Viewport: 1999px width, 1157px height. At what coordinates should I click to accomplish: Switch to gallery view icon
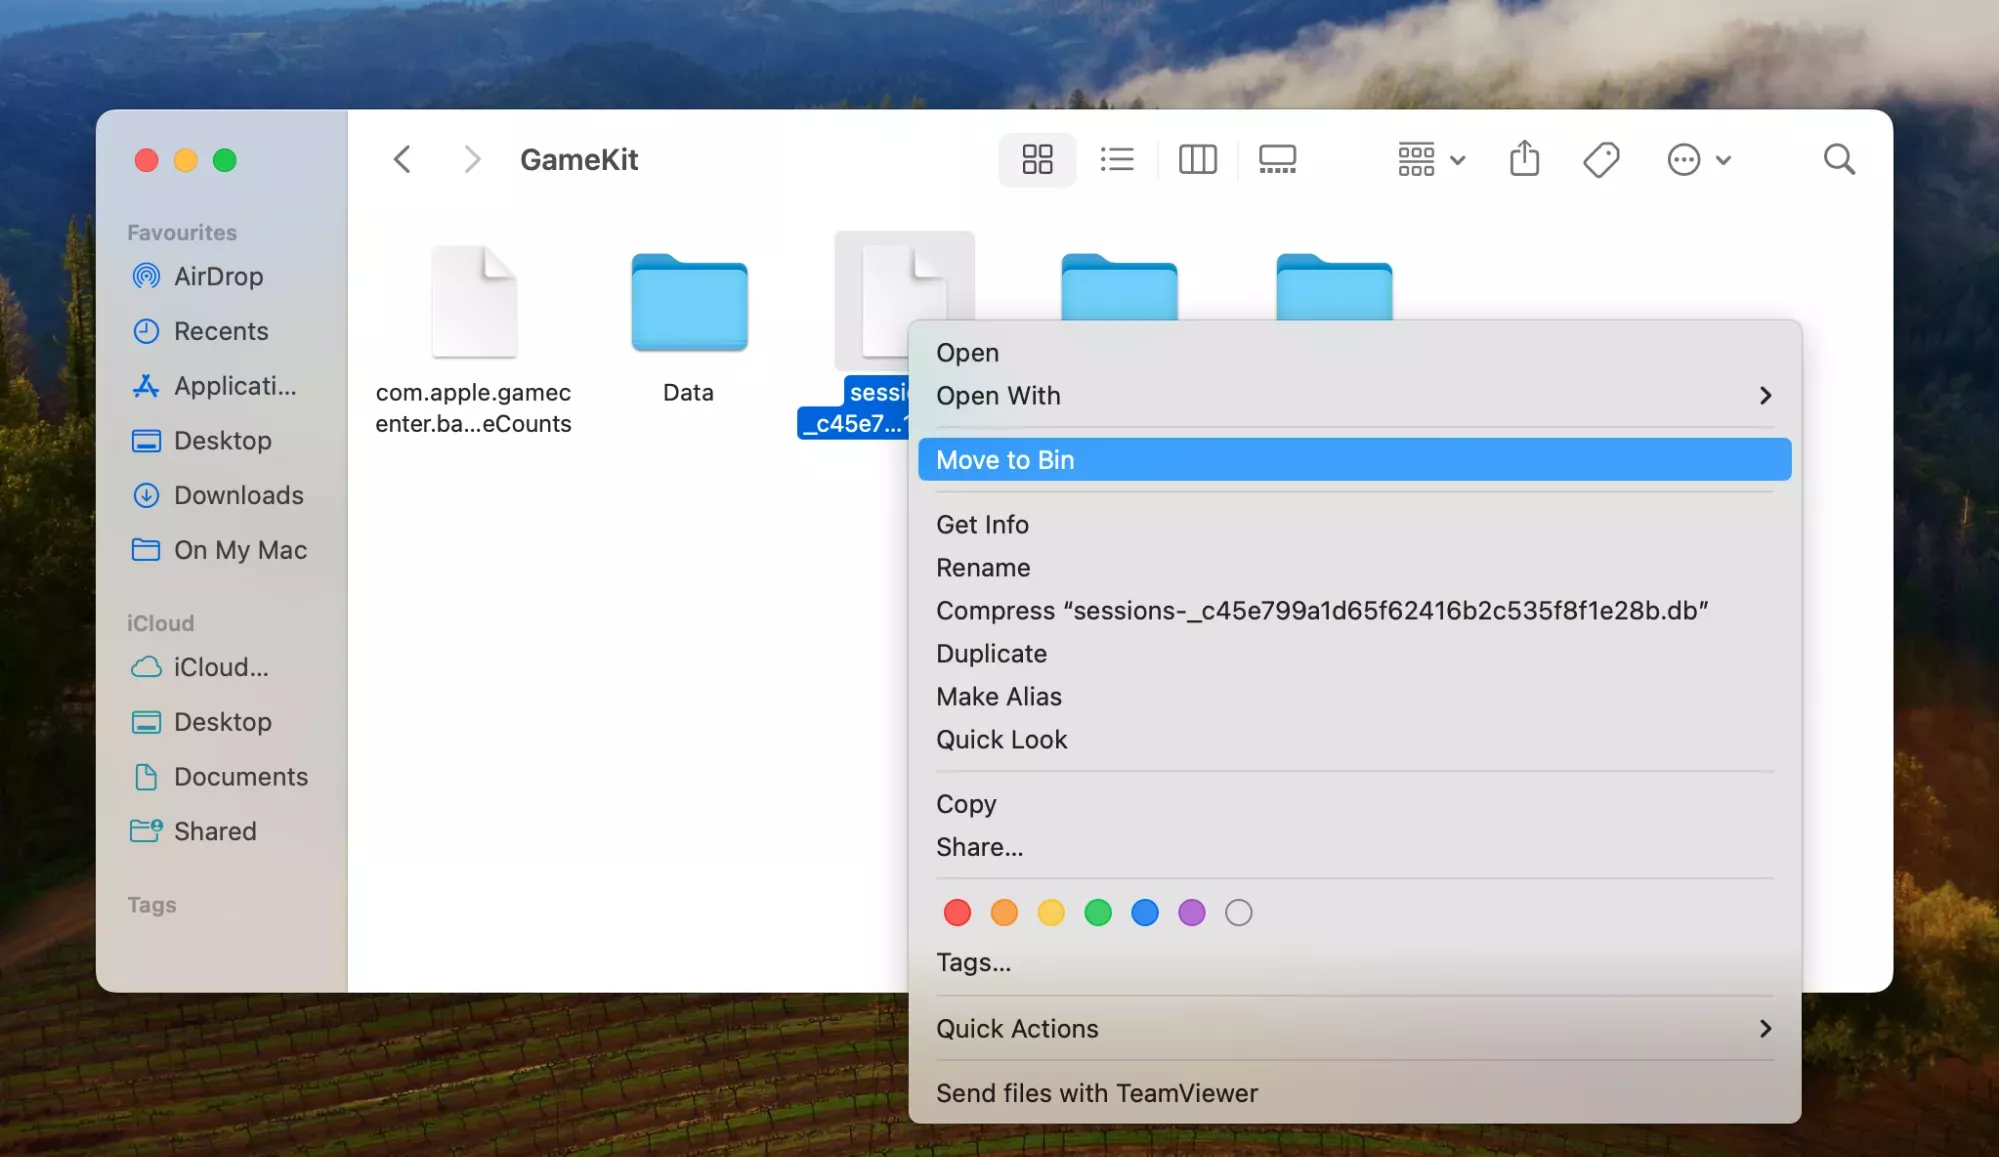click(1277, 159)
